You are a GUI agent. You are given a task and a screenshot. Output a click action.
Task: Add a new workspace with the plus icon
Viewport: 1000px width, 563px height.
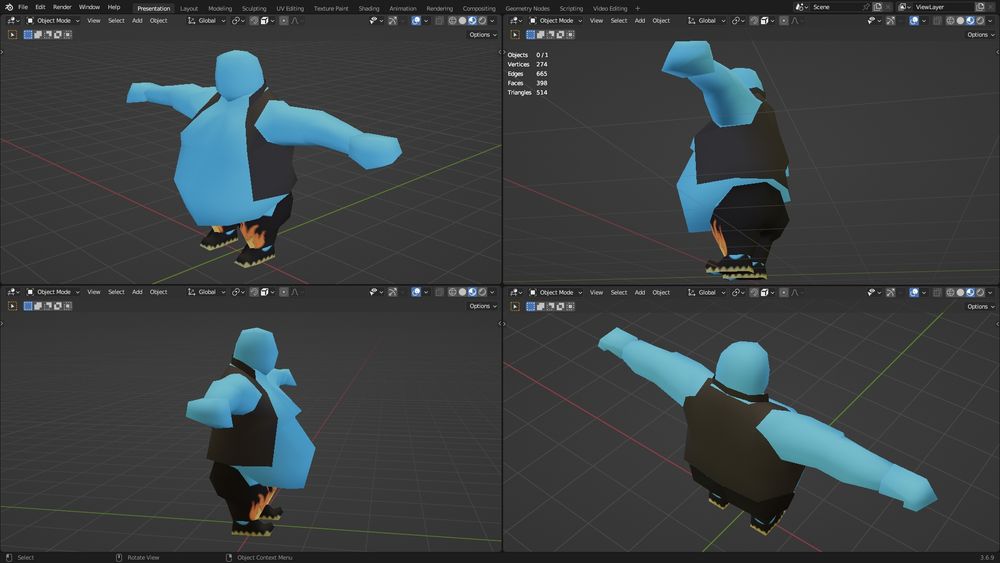click(638, 8)
